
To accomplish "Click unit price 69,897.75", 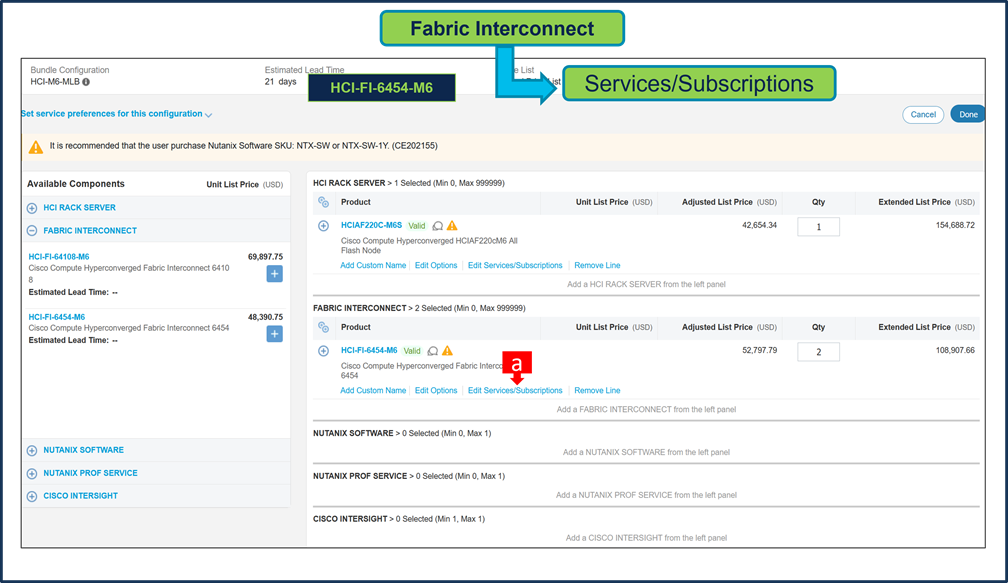I will (x=266, y=256).
